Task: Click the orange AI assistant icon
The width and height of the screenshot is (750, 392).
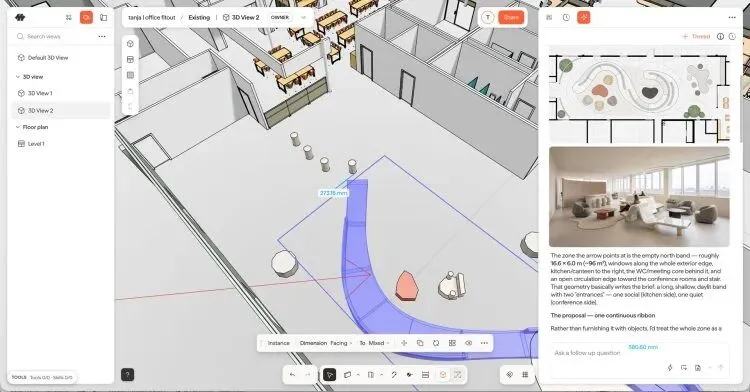Action: click(584, 17)
